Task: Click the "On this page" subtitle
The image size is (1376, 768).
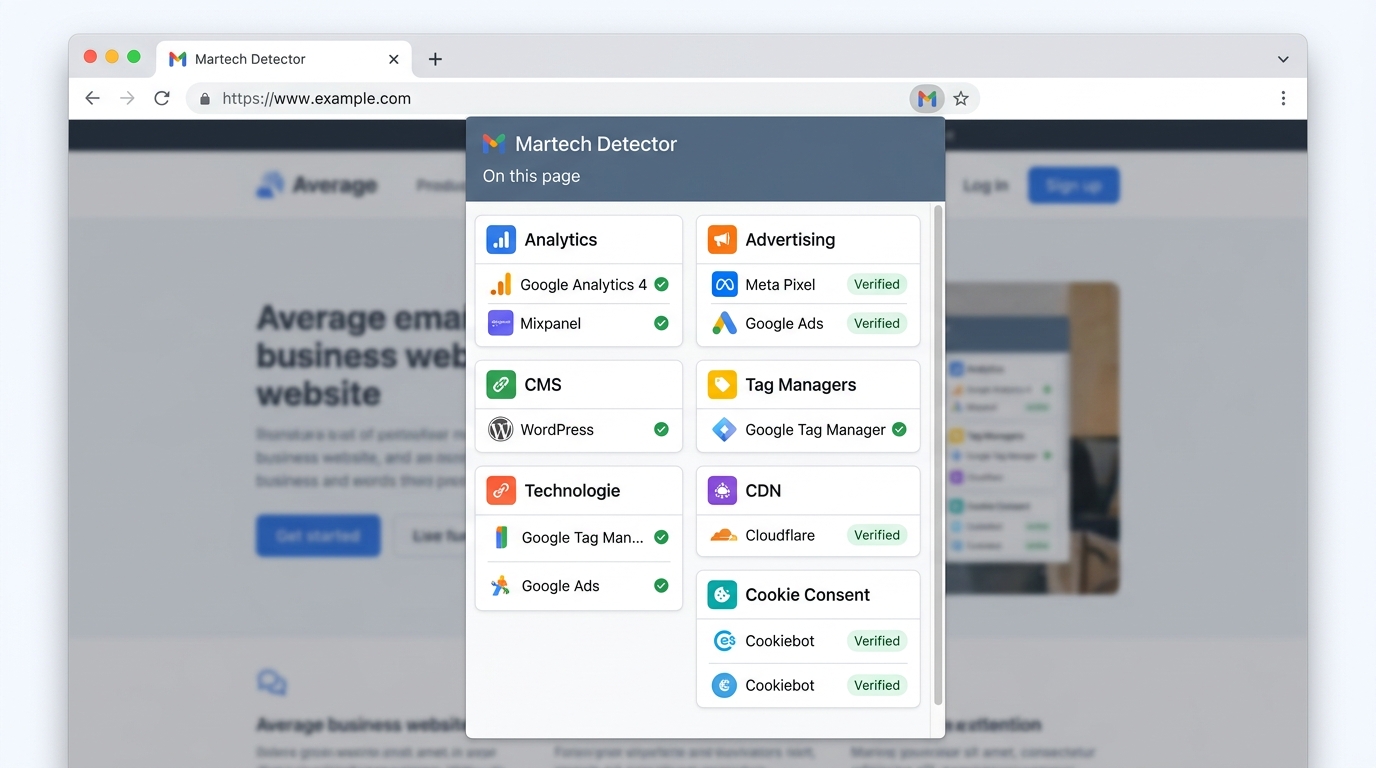Action: point(531,176)
